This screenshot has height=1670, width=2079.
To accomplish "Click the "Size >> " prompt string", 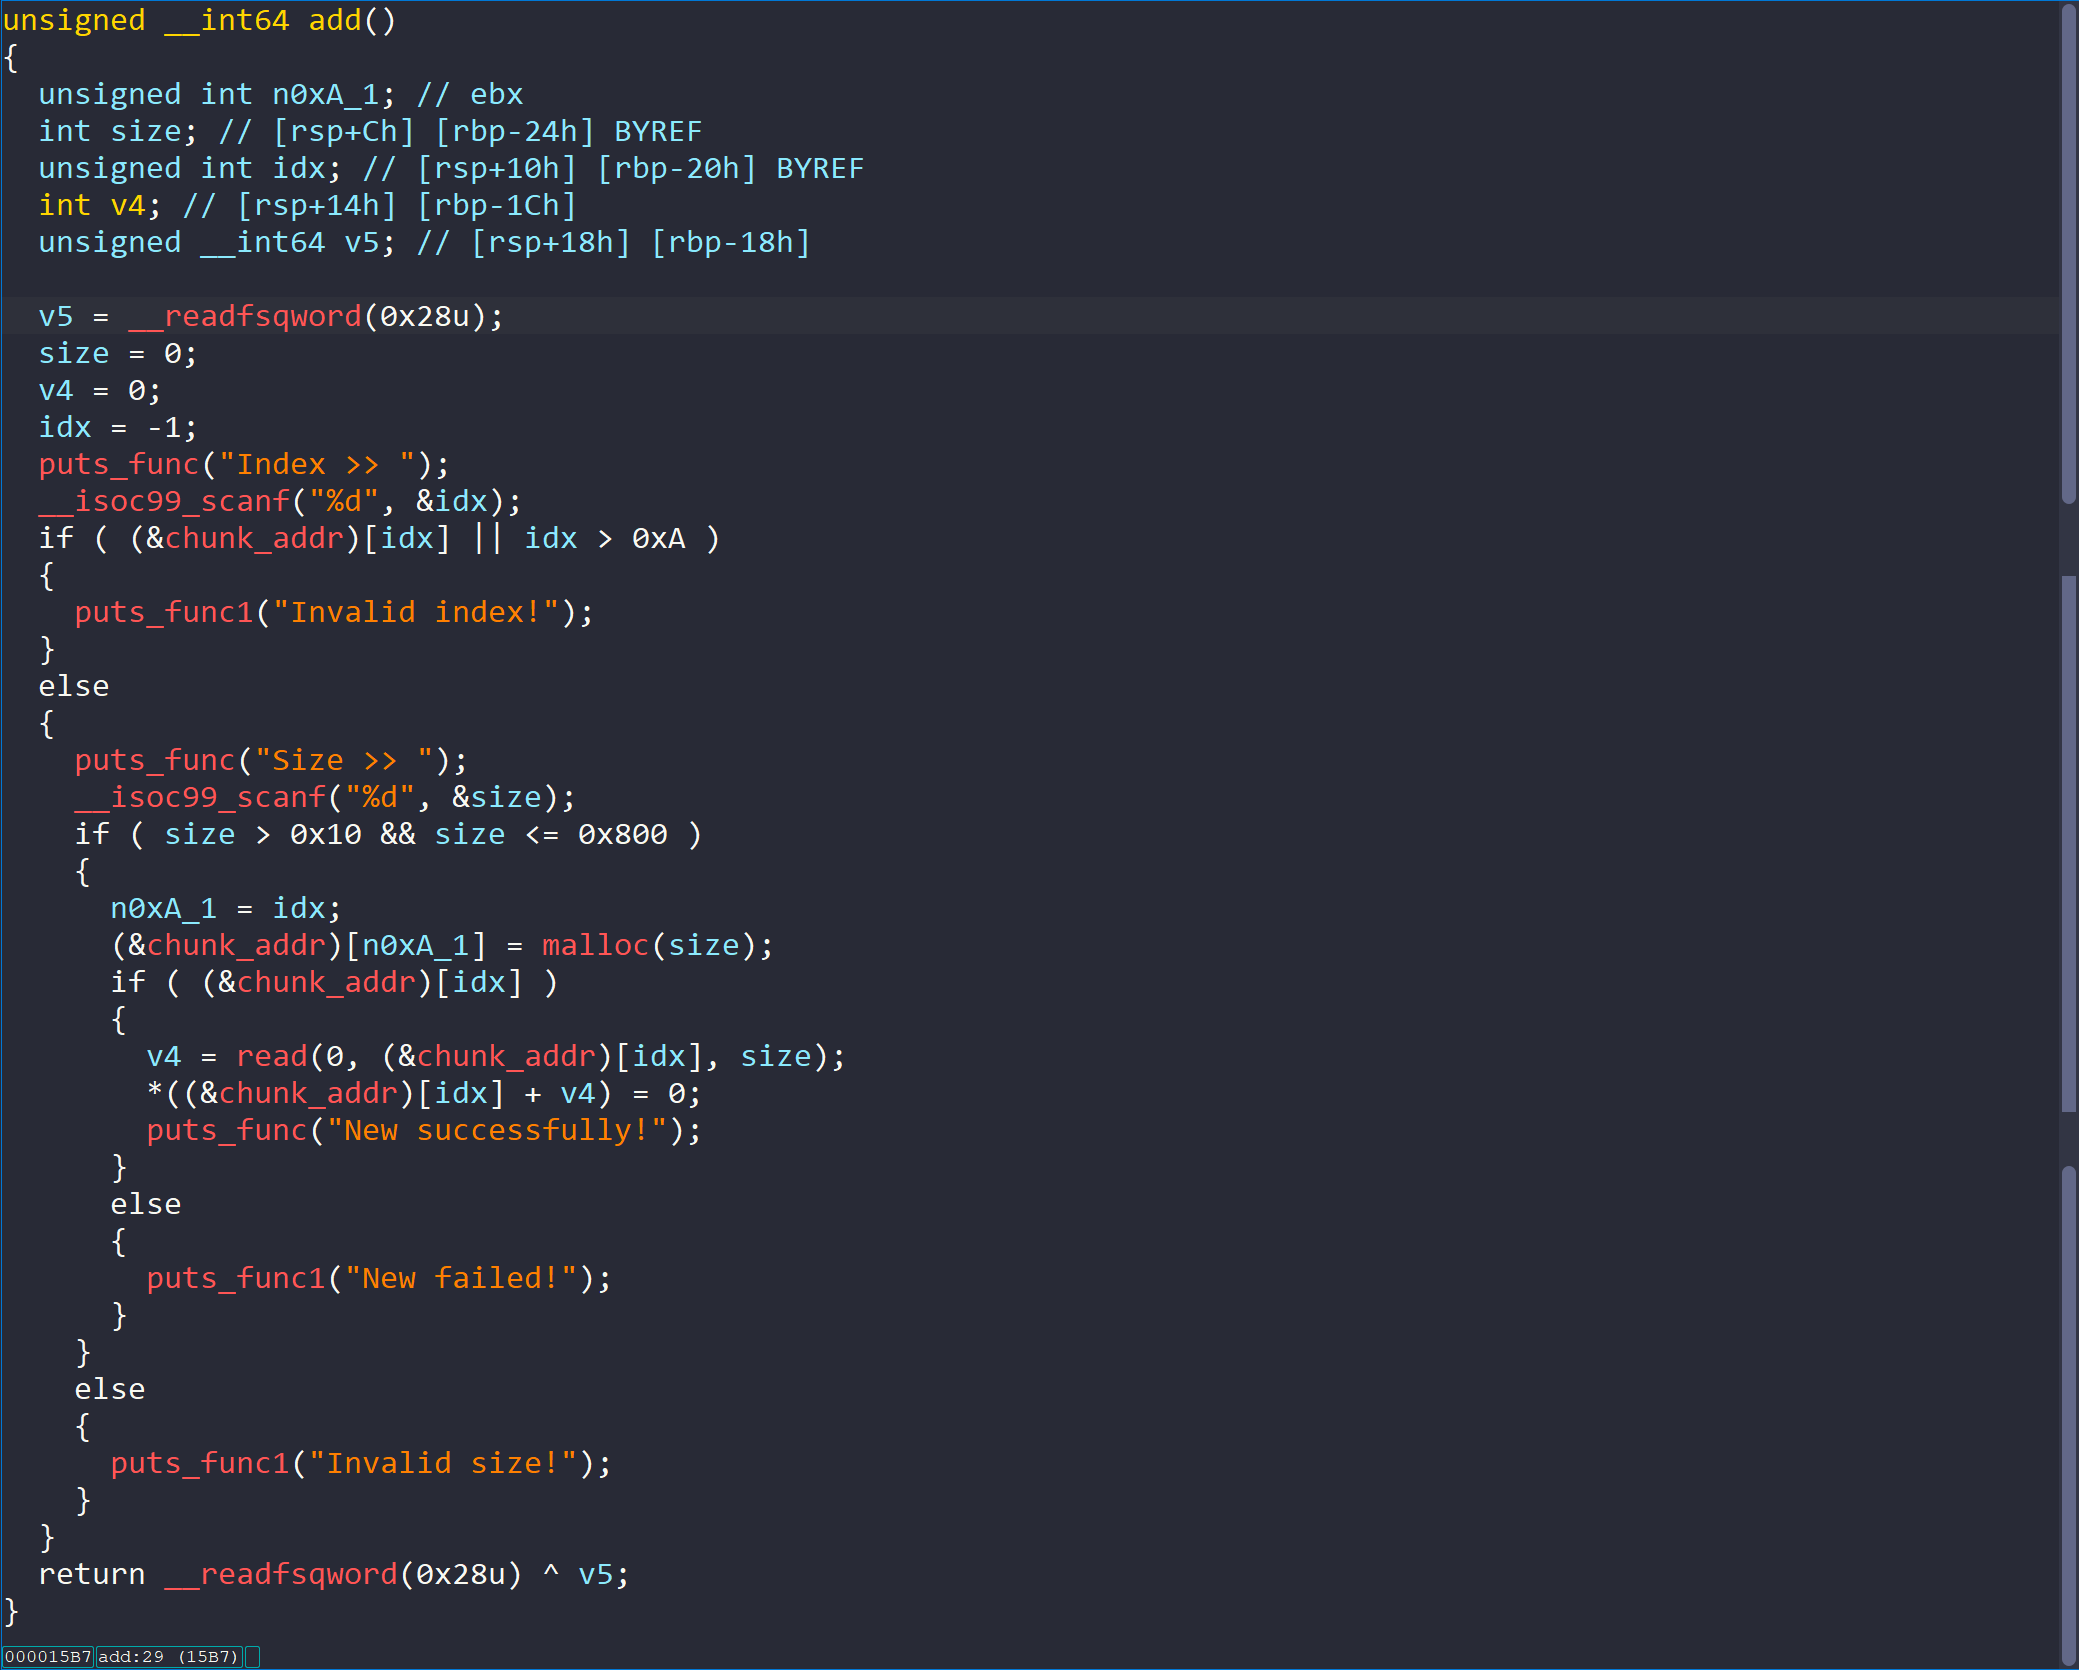I will (x=343, y=760).
